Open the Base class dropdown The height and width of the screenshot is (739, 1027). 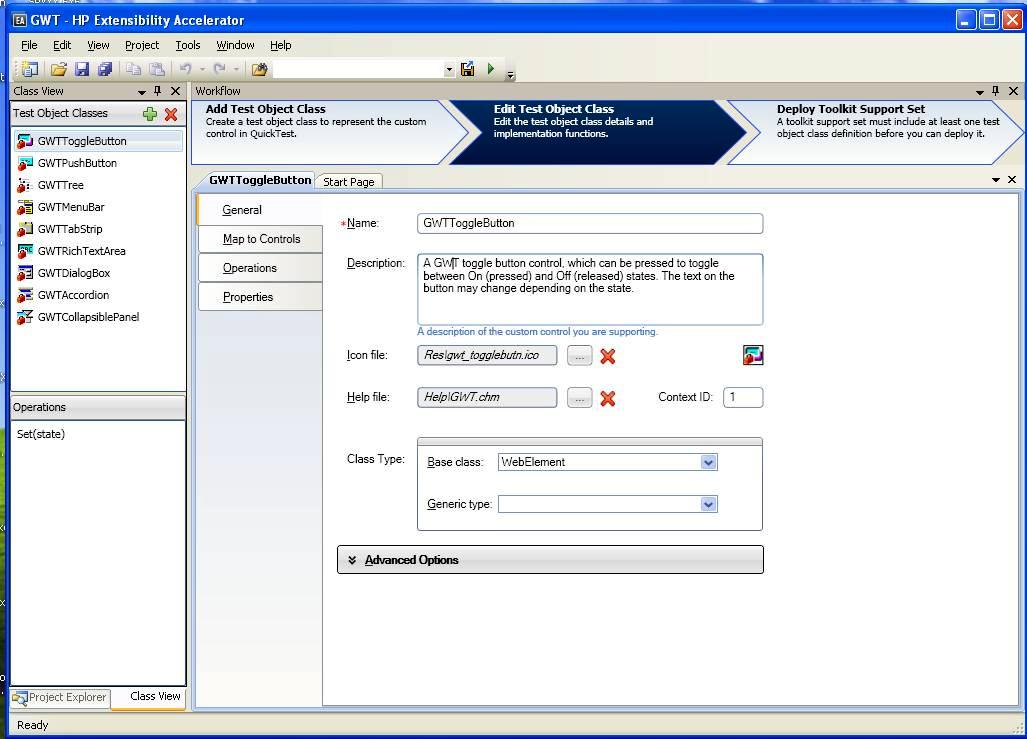click(x=708, y=462)
